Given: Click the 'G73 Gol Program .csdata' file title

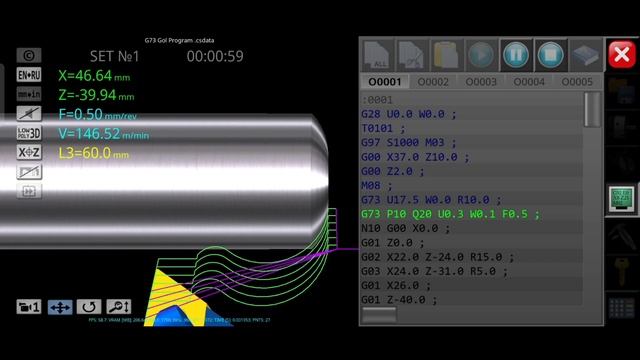Looking at the screenshot, I should pyautogui.click(x=179, y=40).
